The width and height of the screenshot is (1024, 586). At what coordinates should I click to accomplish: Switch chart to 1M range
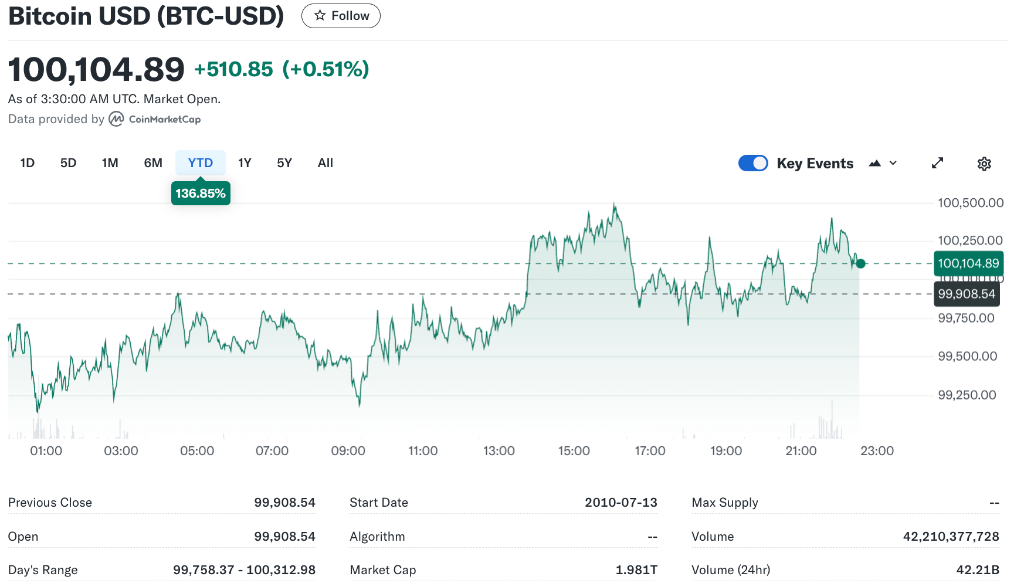coord(110,163)
